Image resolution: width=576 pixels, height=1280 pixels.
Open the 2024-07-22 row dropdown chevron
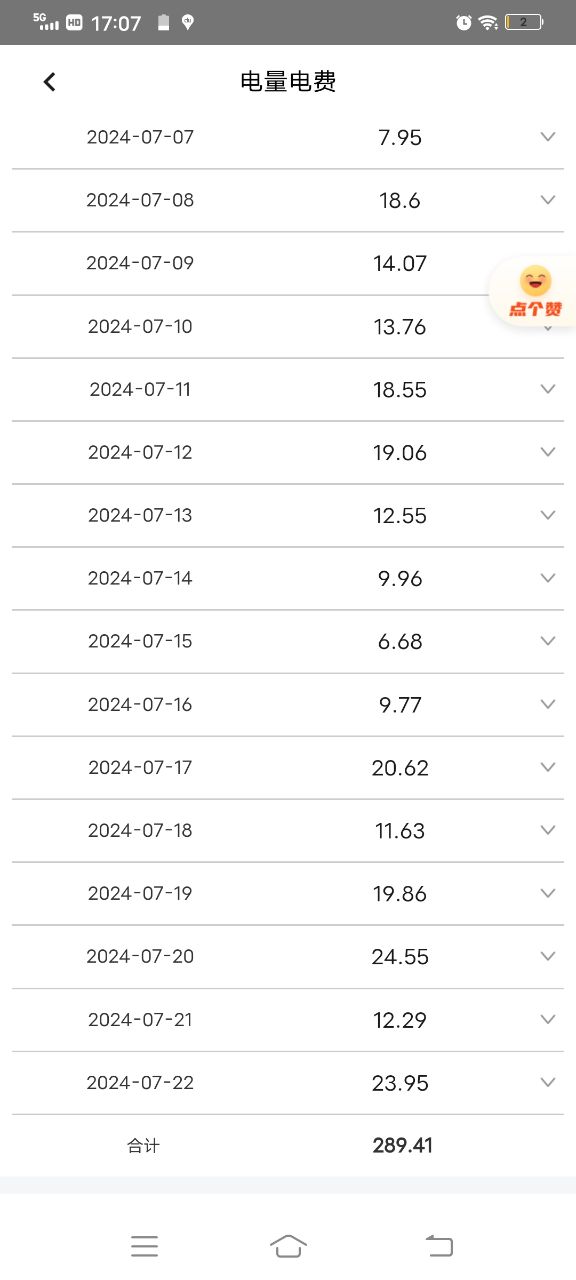pyautogui.click(x=547, y=1082)
